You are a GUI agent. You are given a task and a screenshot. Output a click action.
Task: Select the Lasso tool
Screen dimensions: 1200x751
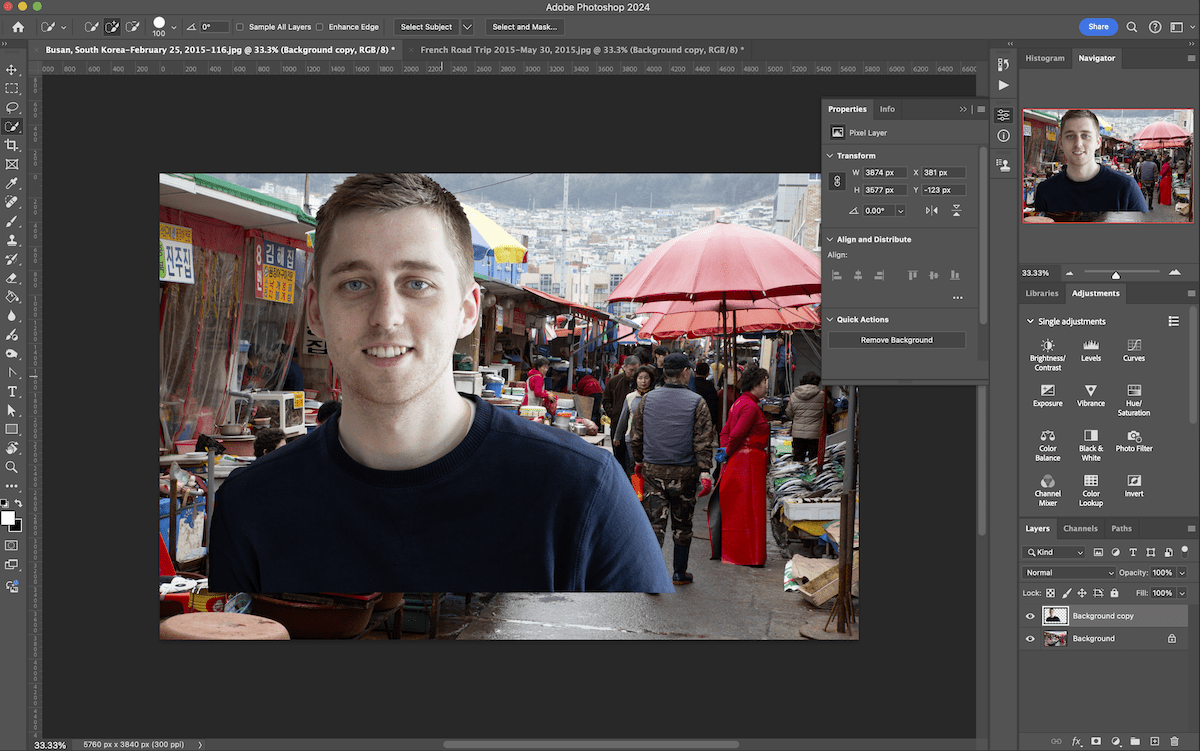tap(12, 105)
